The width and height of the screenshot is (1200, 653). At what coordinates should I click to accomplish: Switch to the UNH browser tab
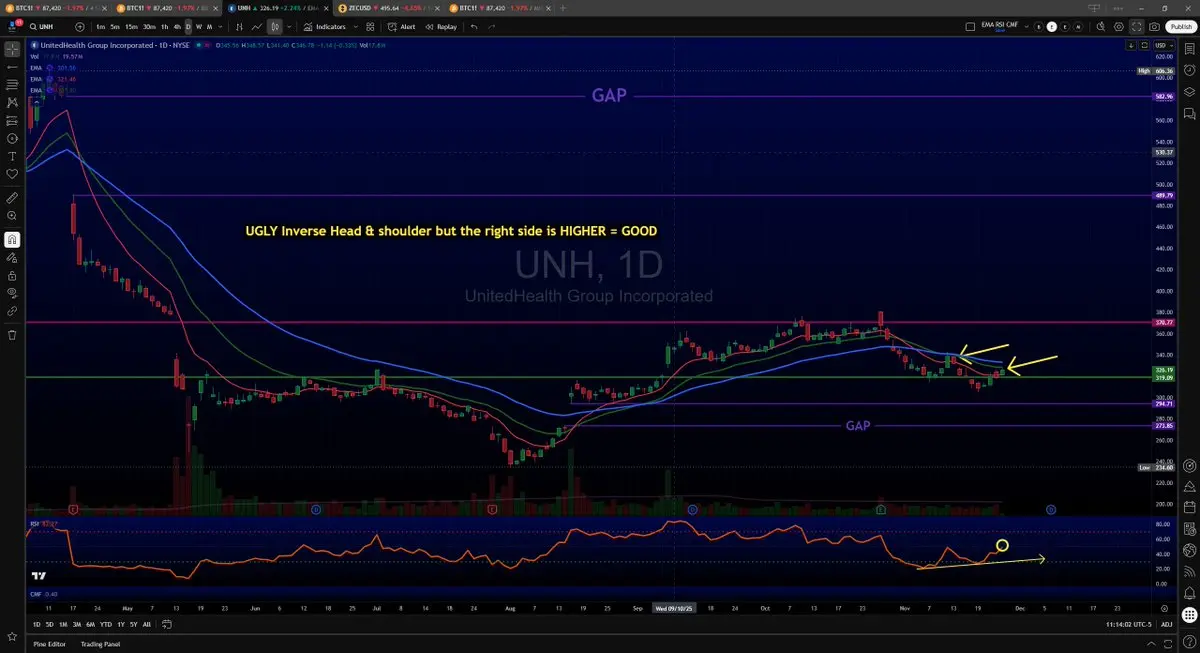[277, 7]
